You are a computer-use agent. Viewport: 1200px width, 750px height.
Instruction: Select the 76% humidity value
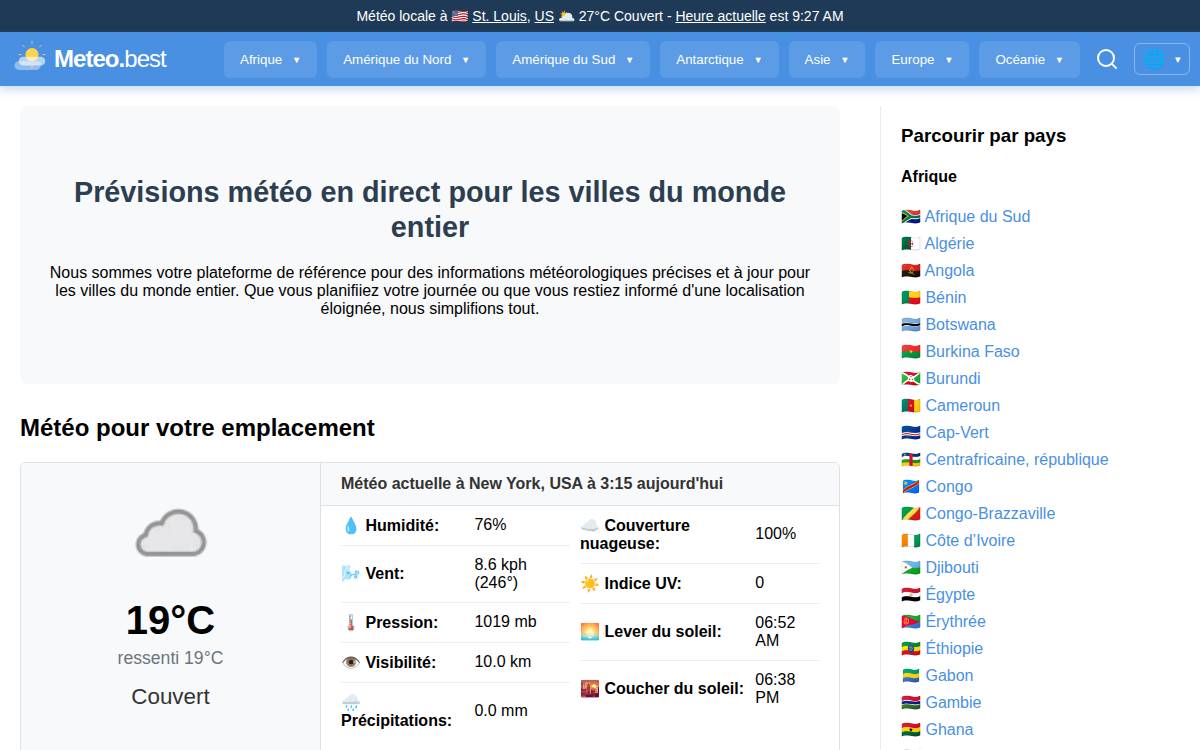(490, 524)
